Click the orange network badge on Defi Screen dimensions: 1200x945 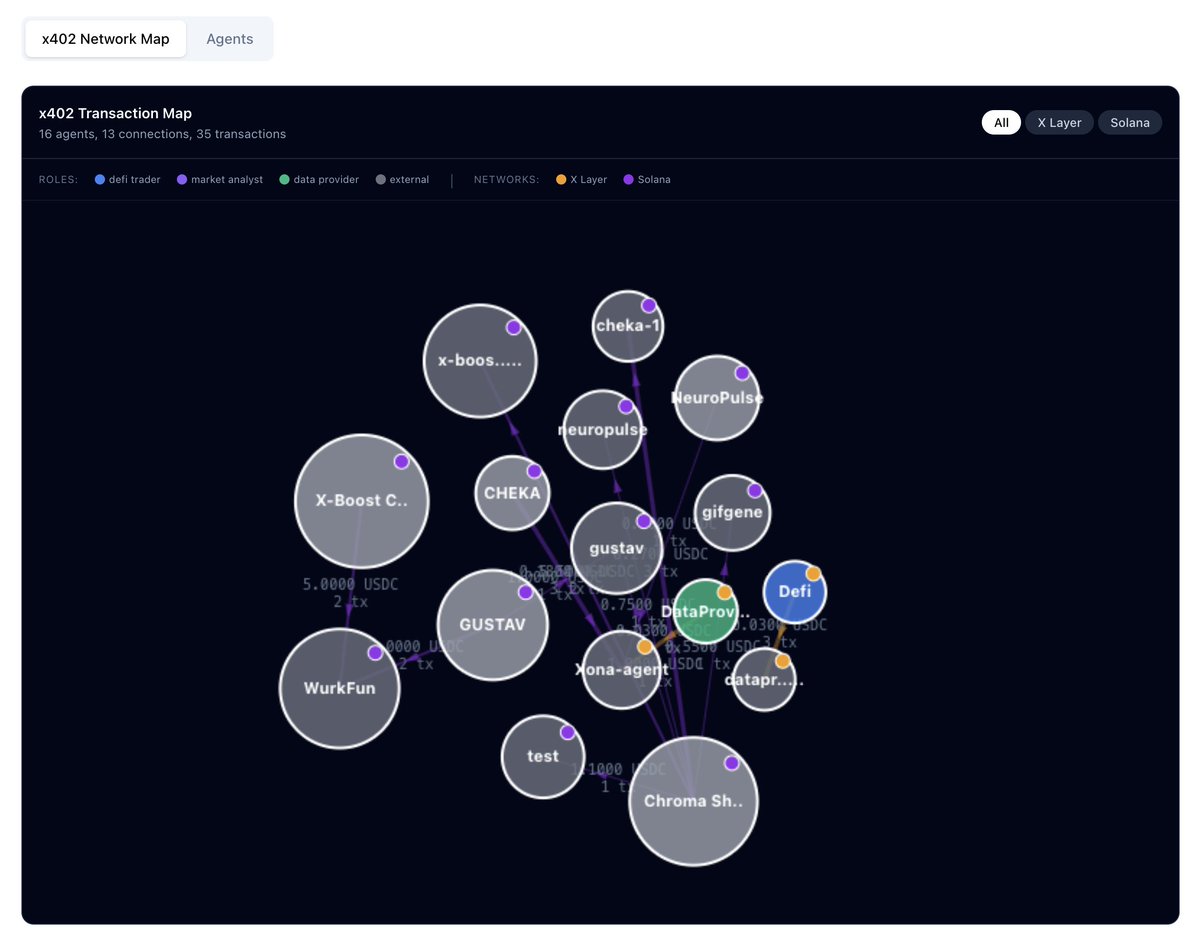(814, 574)
